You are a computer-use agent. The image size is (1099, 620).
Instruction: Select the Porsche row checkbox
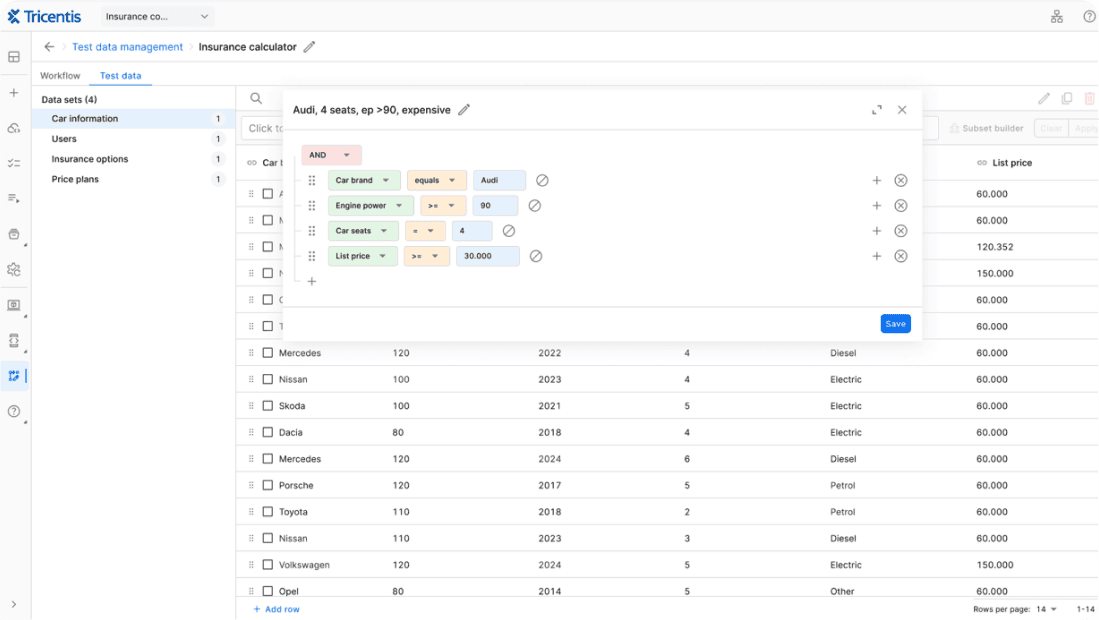coord(268,486)
